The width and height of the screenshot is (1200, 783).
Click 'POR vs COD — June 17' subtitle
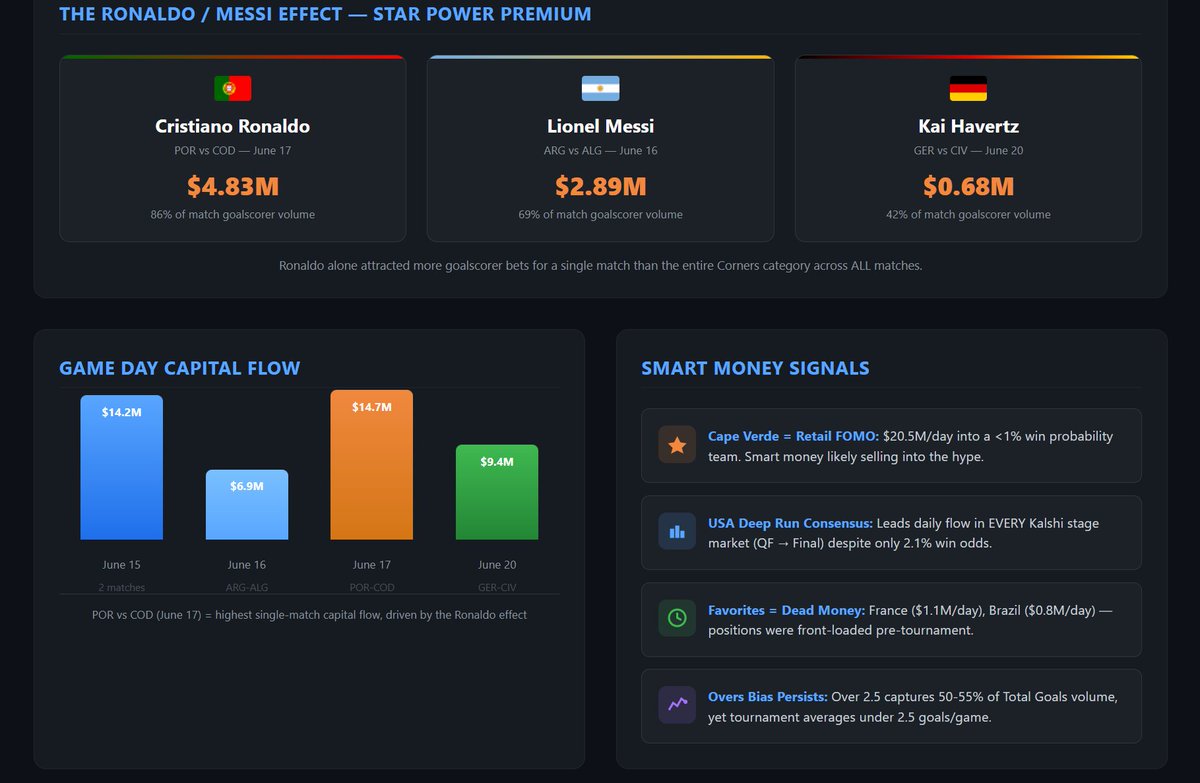(232, 151)
